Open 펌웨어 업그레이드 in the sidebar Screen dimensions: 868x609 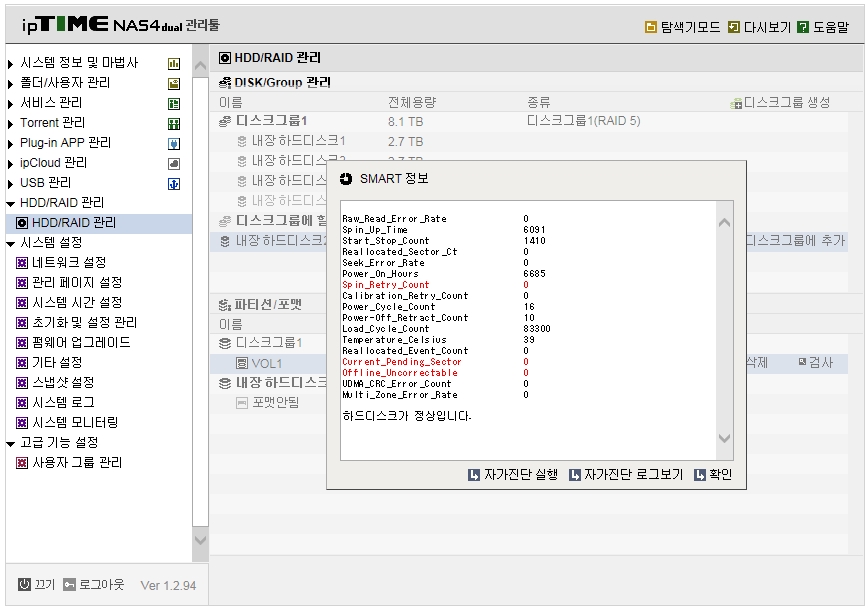(81, 343)
